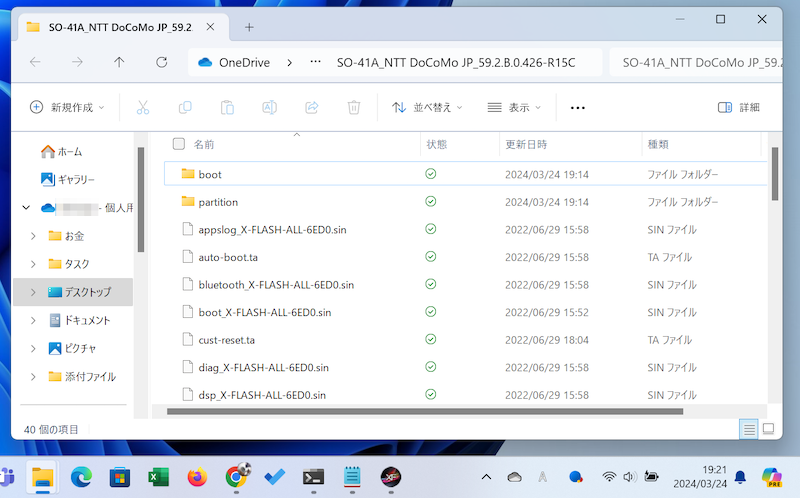Switch to large thumbnails view icon
Image resolution: width=800 pixels, height=498 pixels.
point(768,429)
